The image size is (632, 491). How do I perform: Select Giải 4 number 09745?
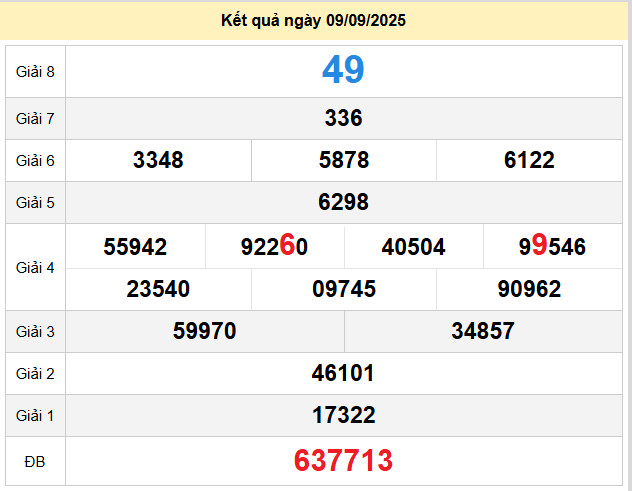[x=344, y=289]
